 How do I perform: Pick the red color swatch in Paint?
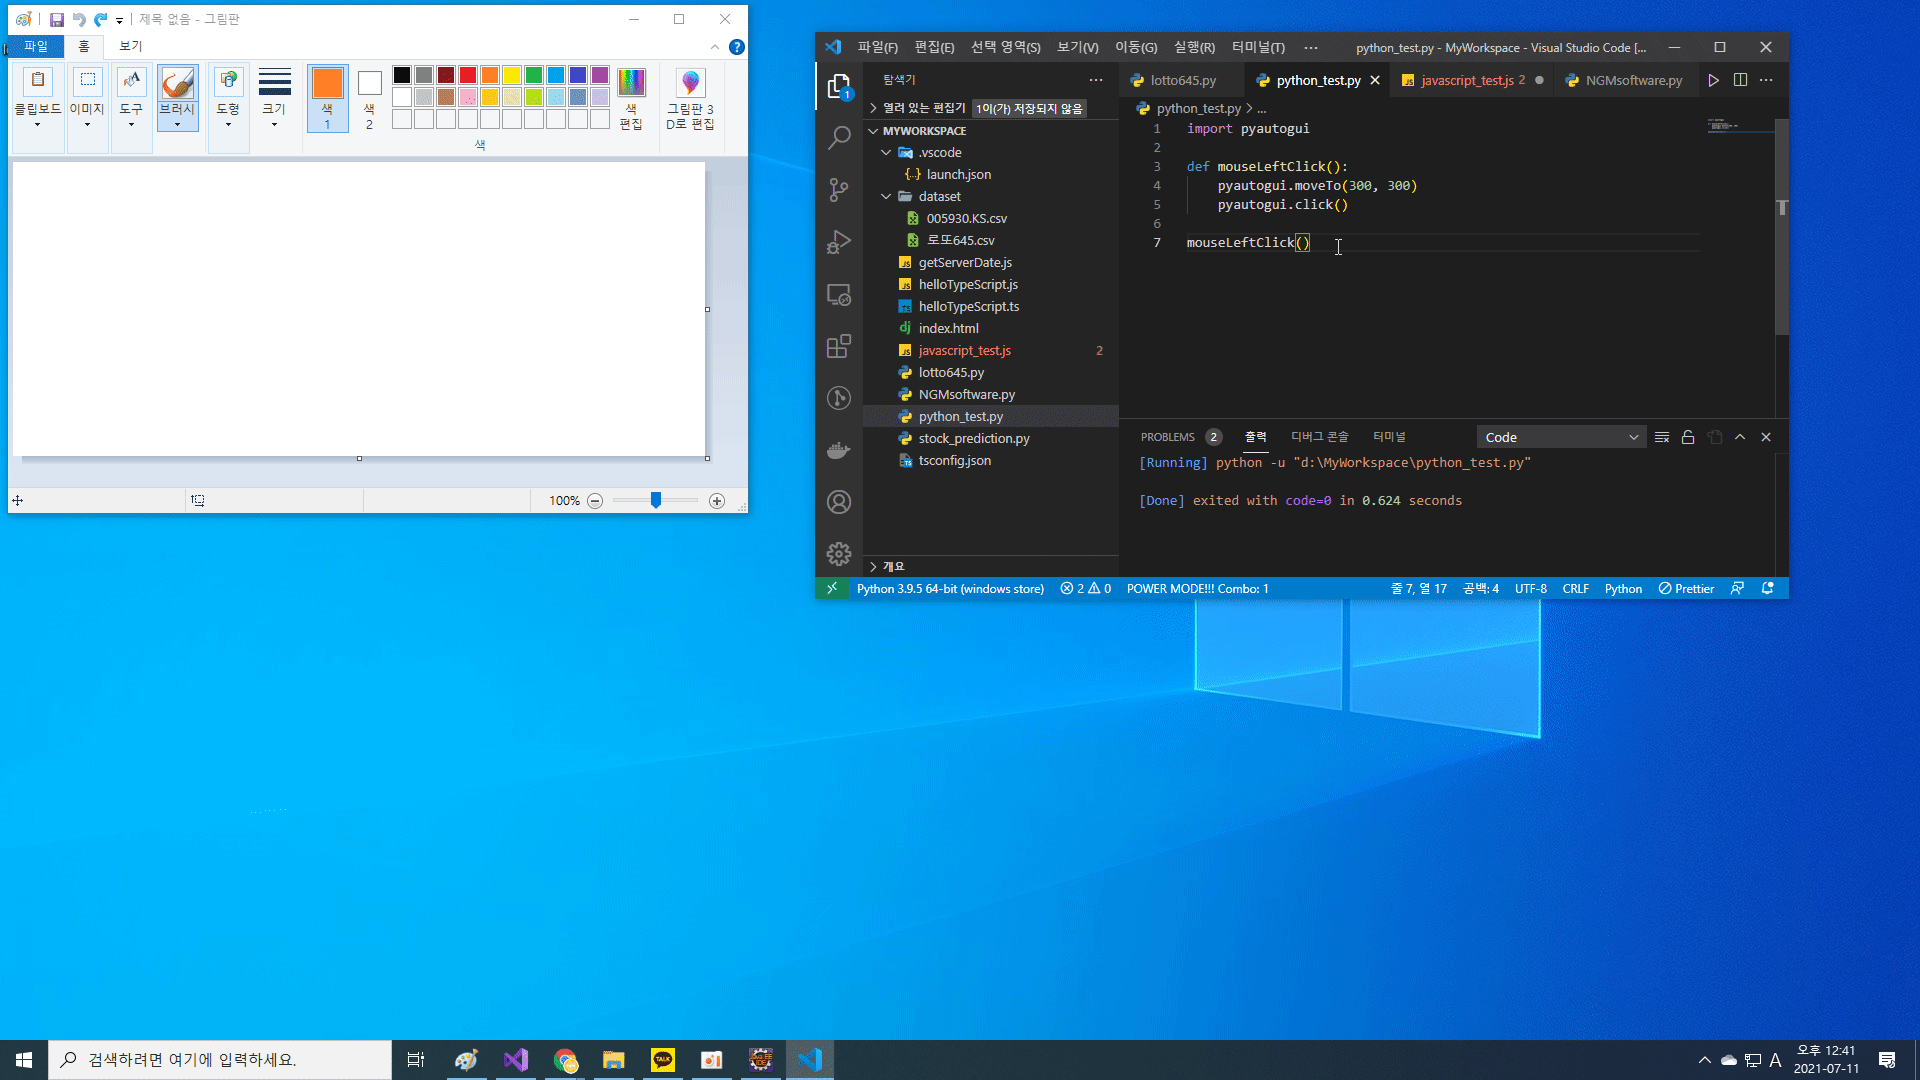tap(468, 75)
